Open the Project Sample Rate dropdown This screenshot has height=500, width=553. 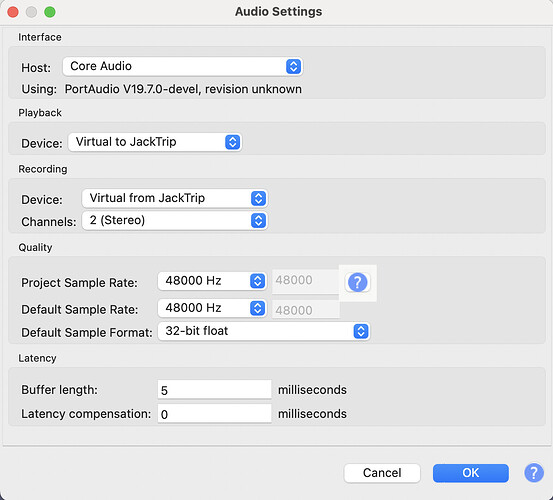212,281
